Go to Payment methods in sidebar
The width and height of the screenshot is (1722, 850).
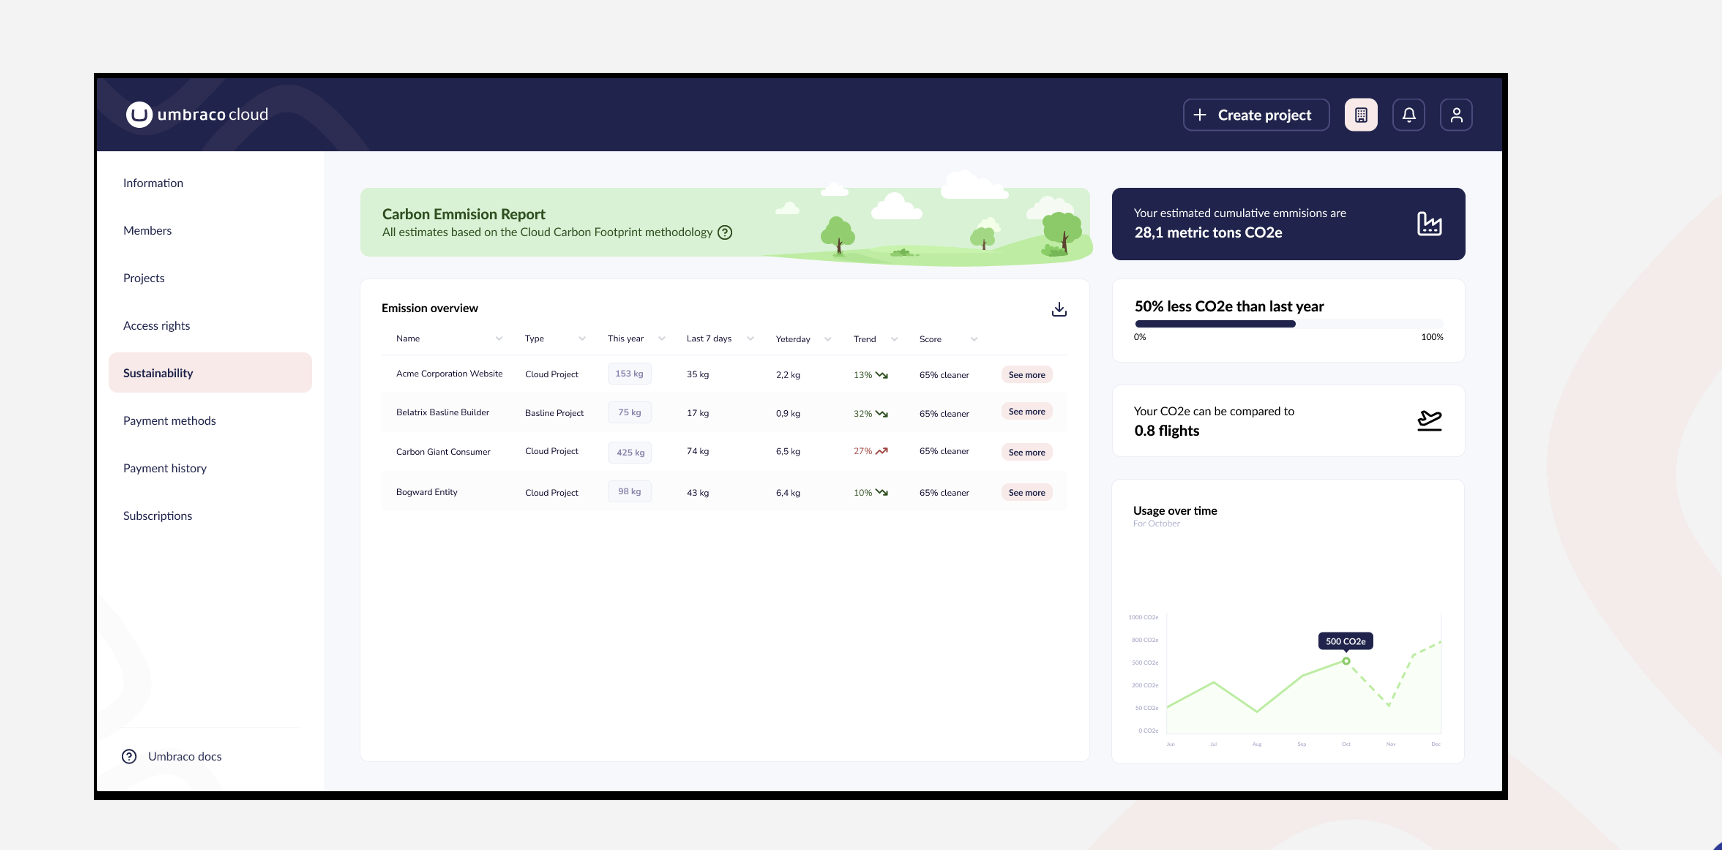169,421
